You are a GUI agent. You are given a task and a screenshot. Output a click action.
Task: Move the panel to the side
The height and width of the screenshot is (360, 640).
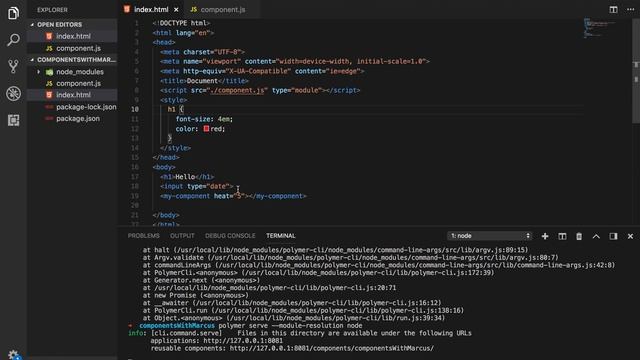(x=613, y=236)
